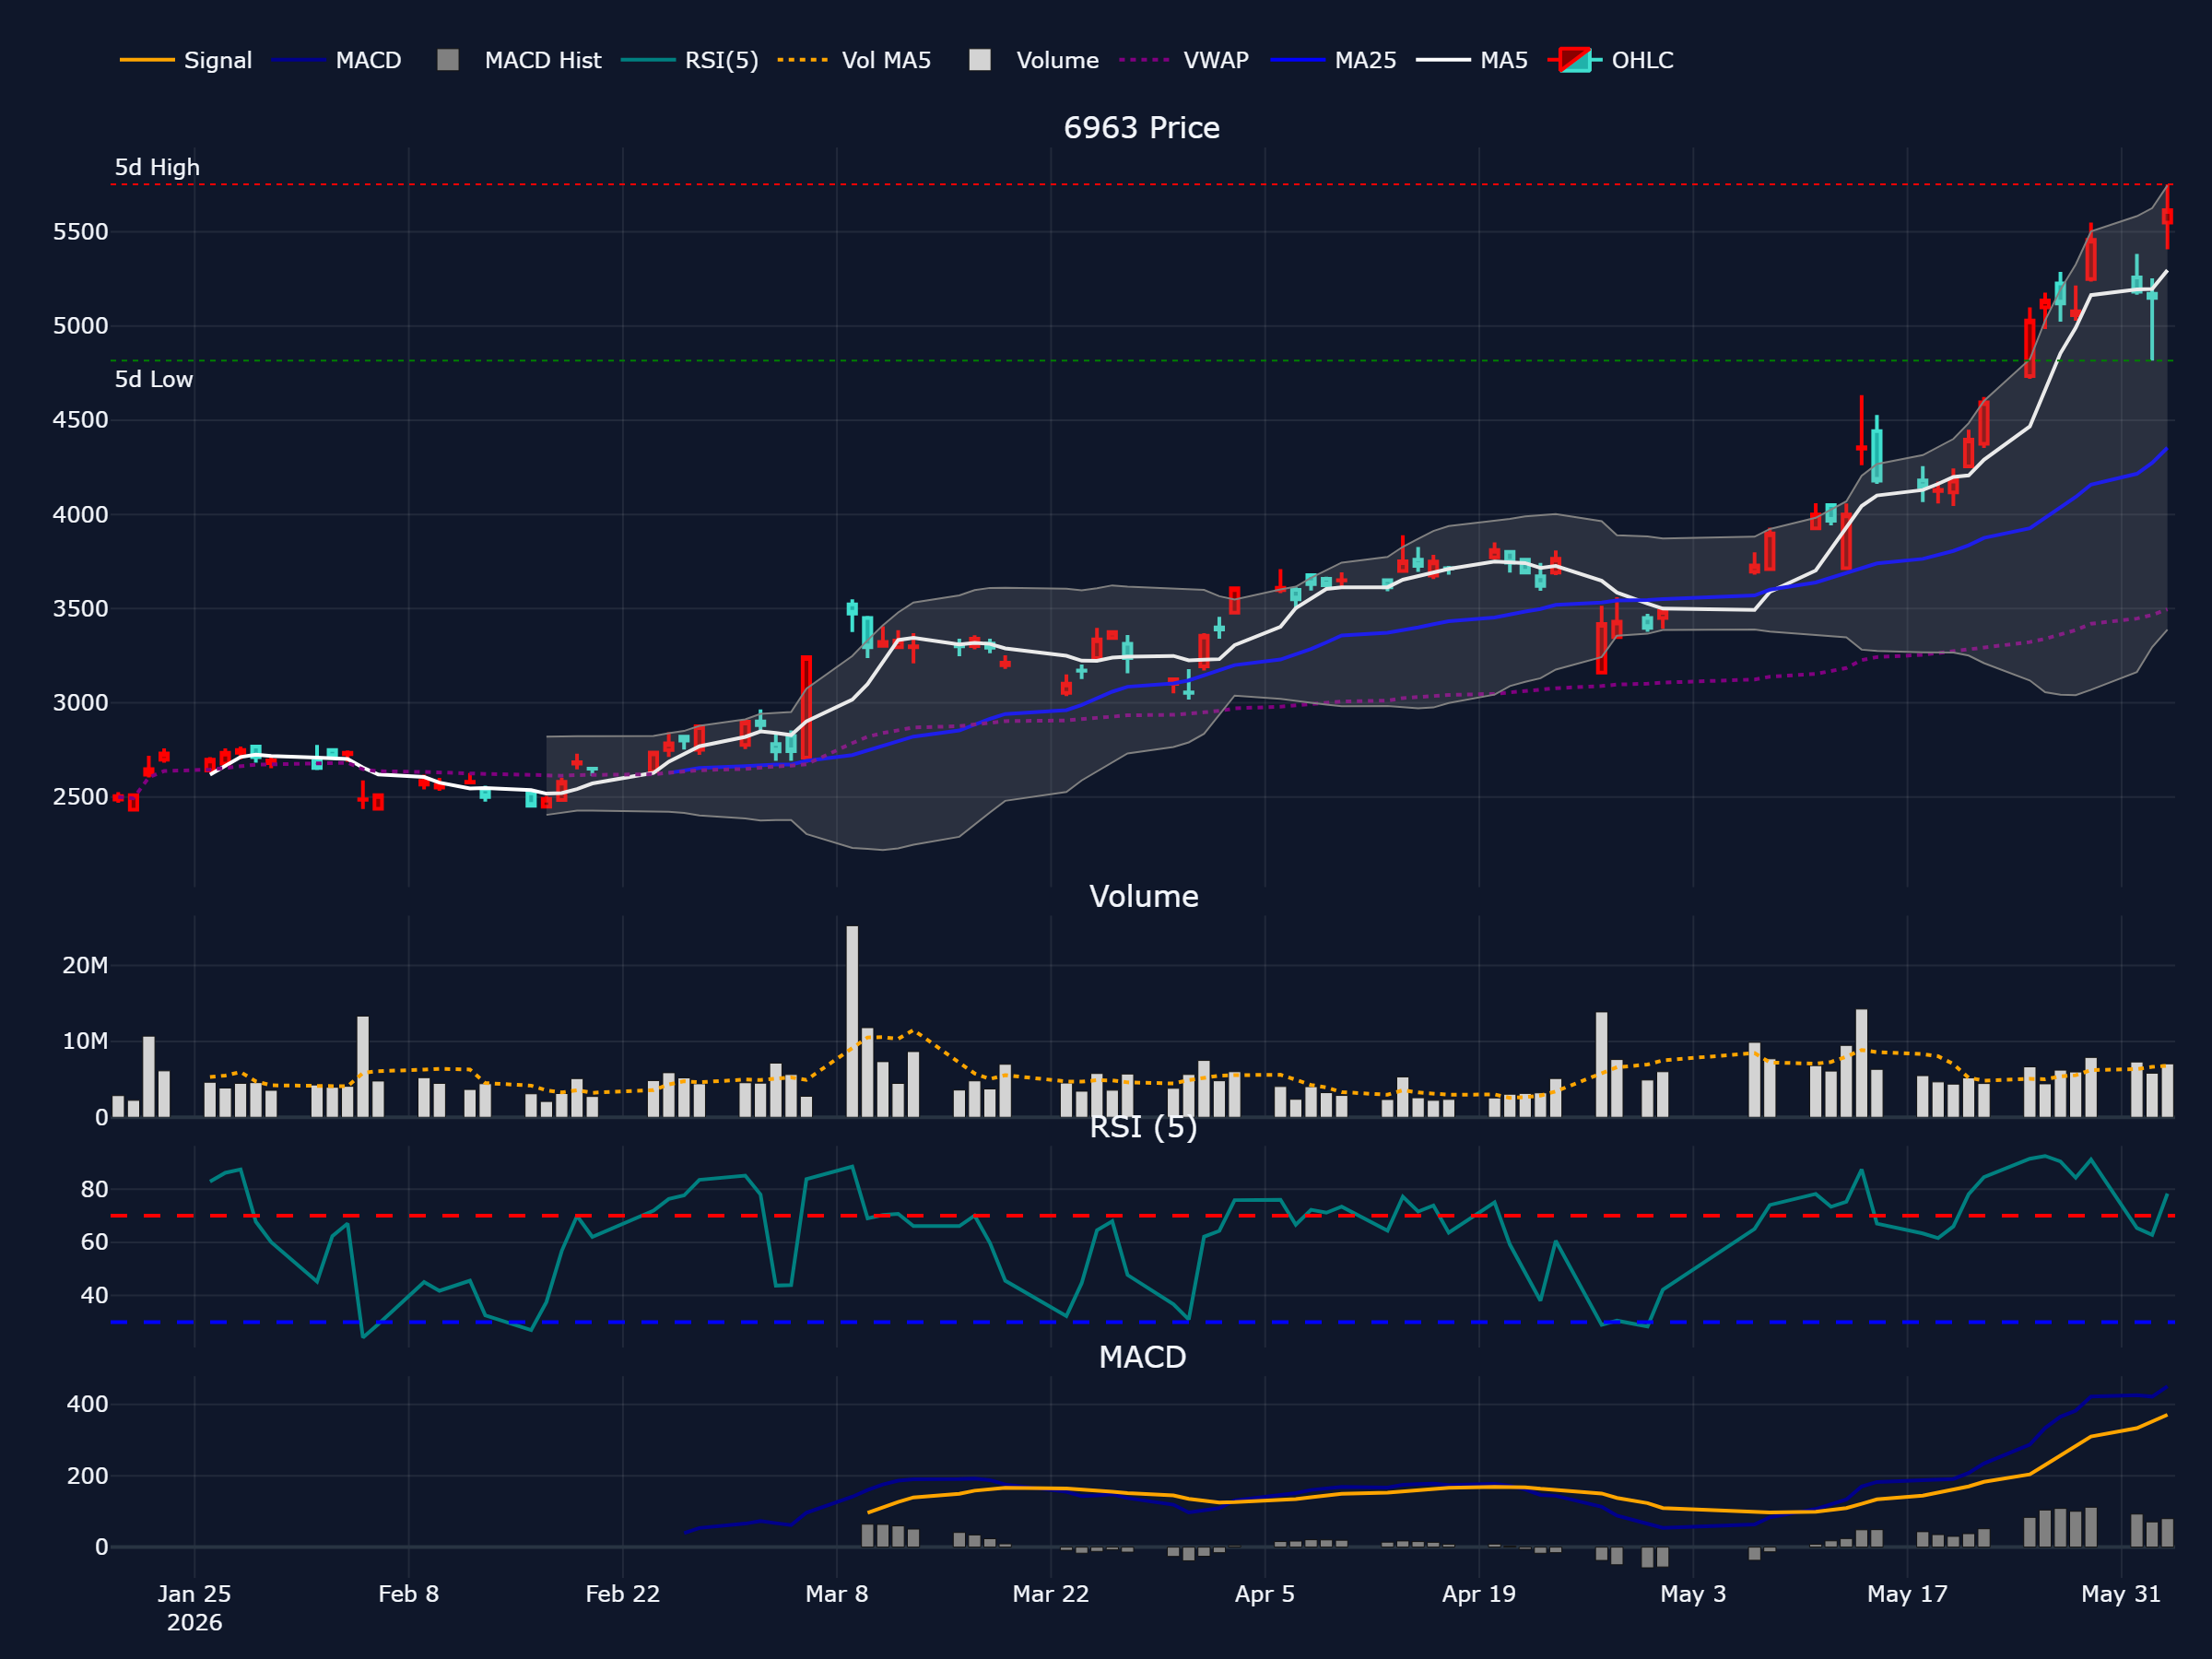Toggle the MA25 legend entry
2212x1659 pixels.
[1334, 60]
